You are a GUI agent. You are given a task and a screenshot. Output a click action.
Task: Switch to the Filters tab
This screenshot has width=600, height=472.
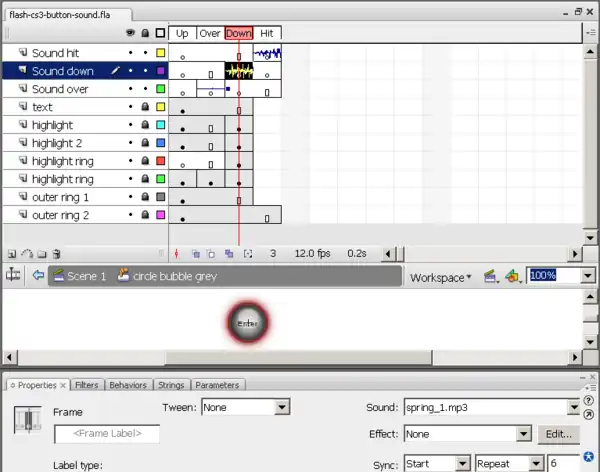(x=87, y=385)
